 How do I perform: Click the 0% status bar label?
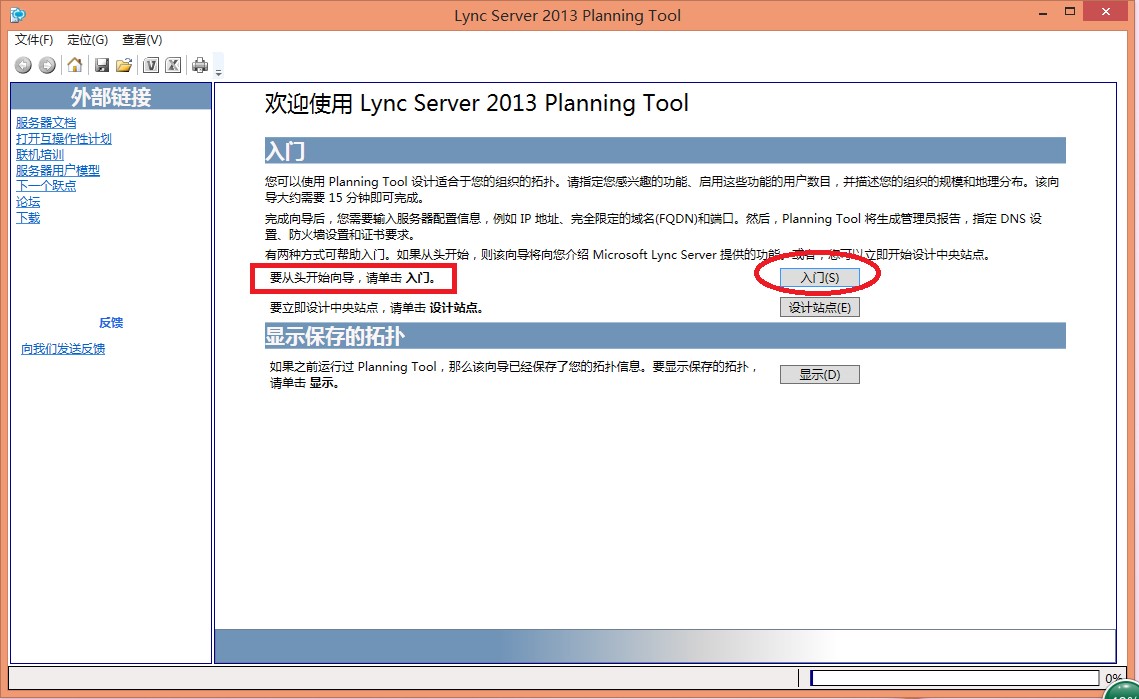1114,678
